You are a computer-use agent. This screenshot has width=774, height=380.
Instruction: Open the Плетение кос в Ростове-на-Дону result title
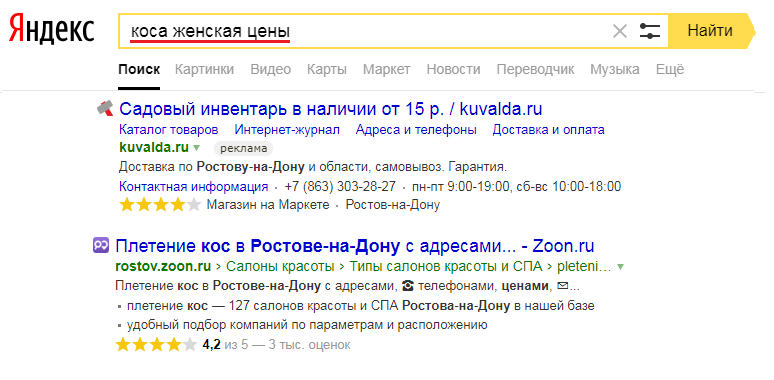[355, 246]
